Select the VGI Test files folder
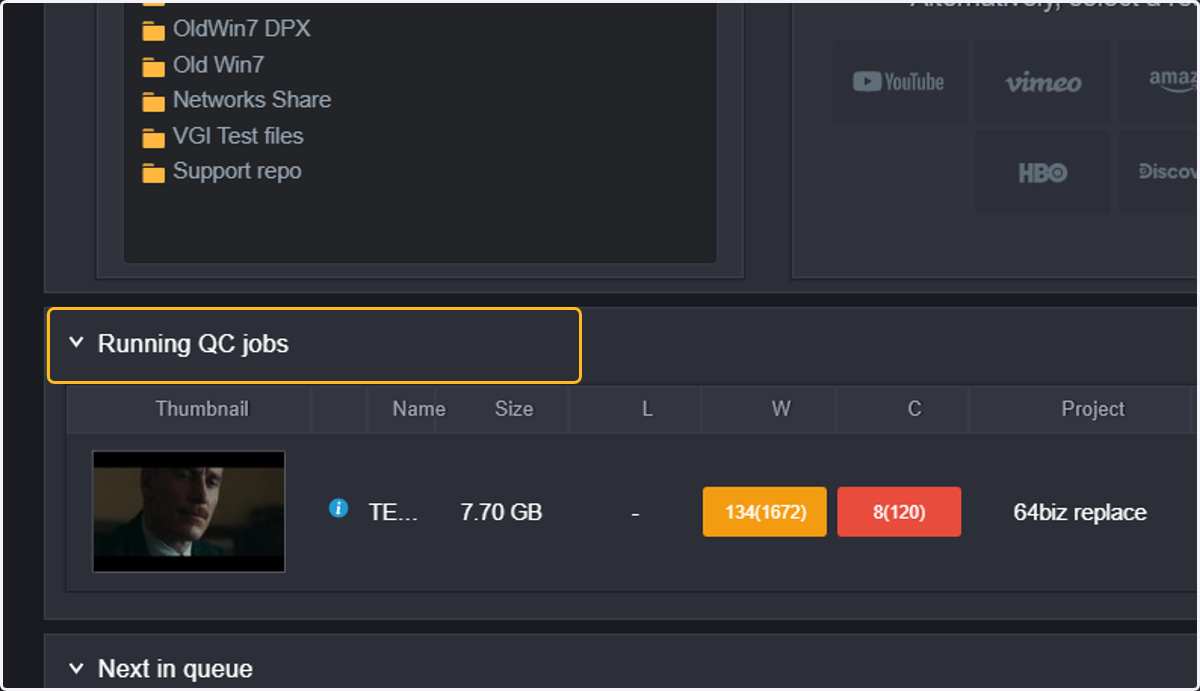The image size is (1200, 691). pos(238,136)
